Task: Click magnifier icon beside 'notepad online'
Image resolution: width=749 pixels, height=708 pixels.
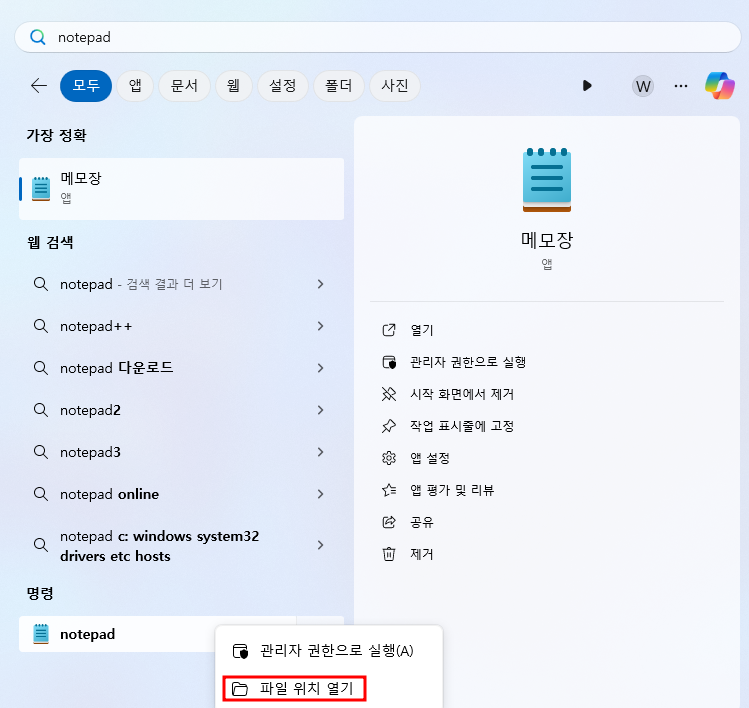Action: point(41,494)
